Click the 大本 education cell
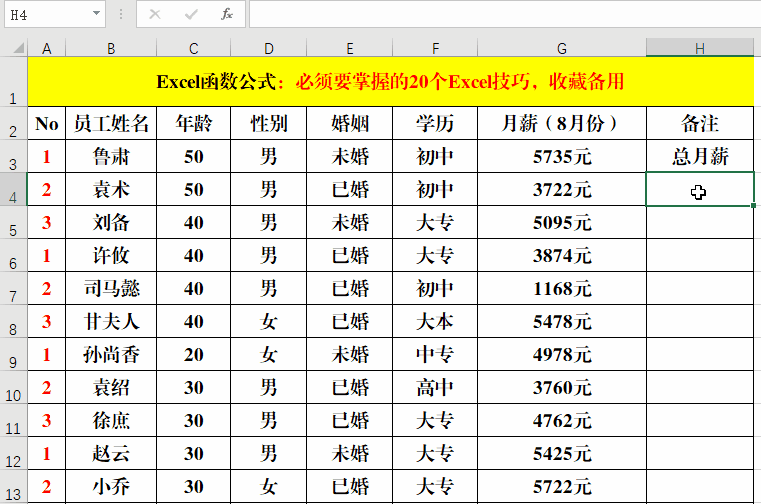761x504 pixels. pos(435,321)
